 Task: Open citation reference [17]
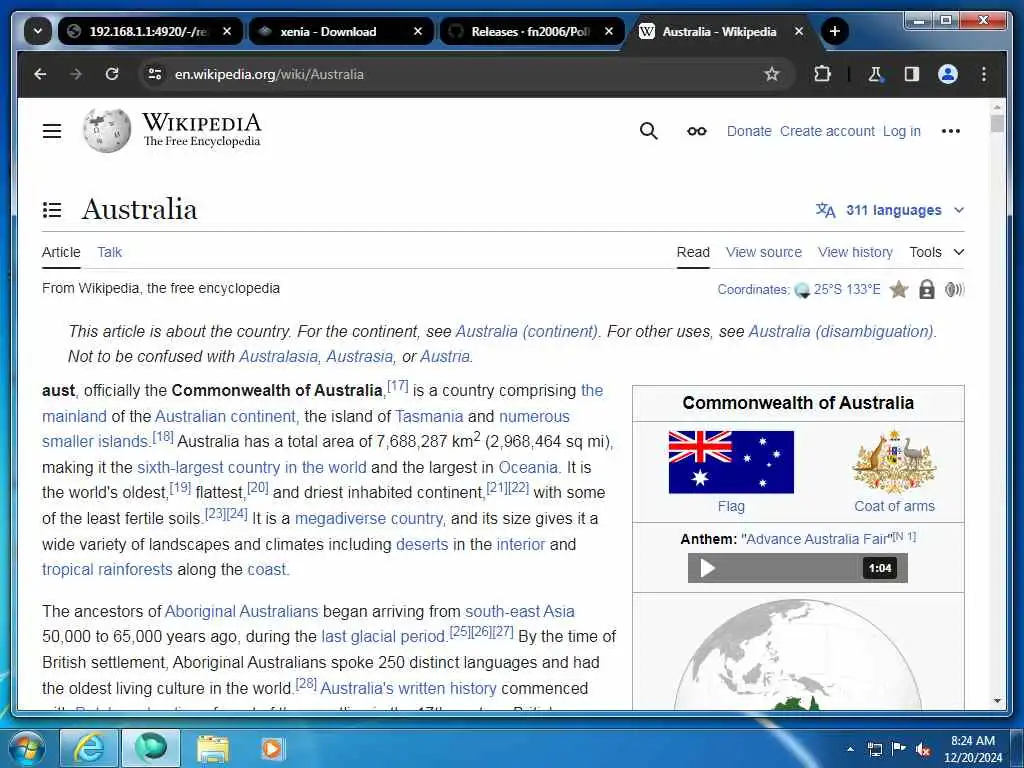pyautogui.click(x=398, y=385)
